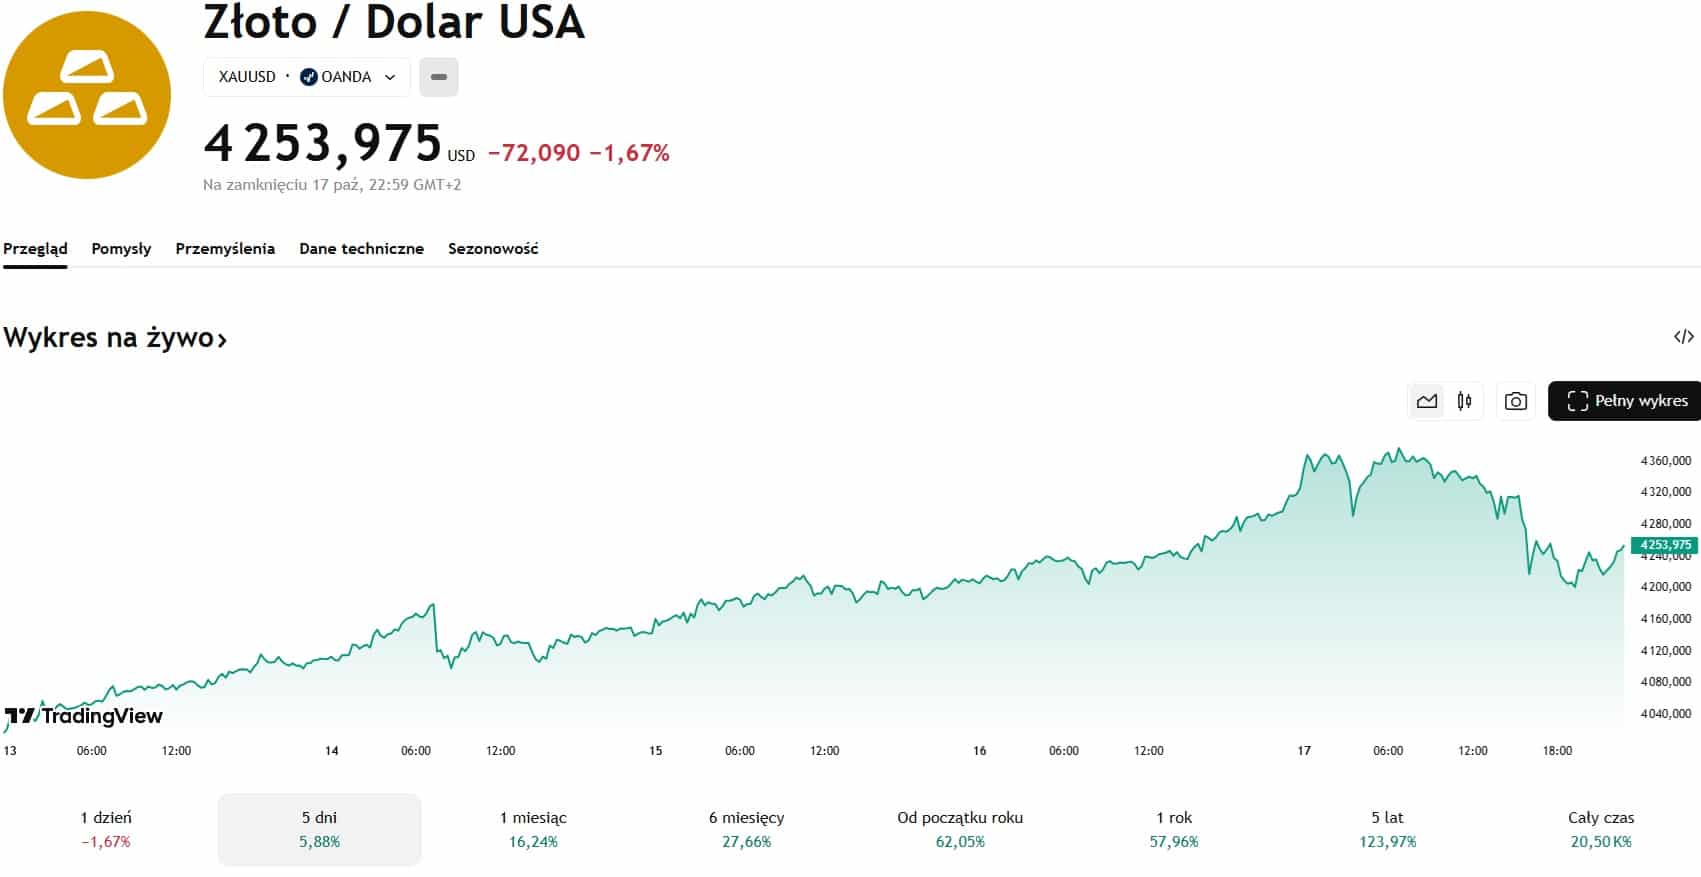Take a chart snapshot with camera icon
Image resolution: width=1701 pixels, height=877 pixels.
pyautogui.click(x=1516, y=401)
